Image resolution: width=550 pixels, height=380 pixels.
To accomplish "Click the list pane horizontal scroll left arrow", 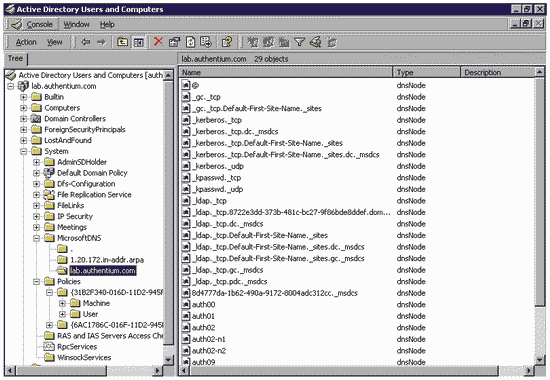I will 185,370.
